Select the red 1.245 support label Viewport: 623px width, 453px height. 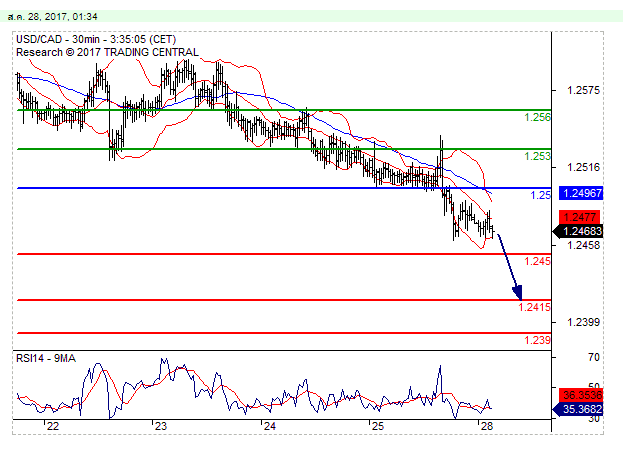(x=537, y=261)
